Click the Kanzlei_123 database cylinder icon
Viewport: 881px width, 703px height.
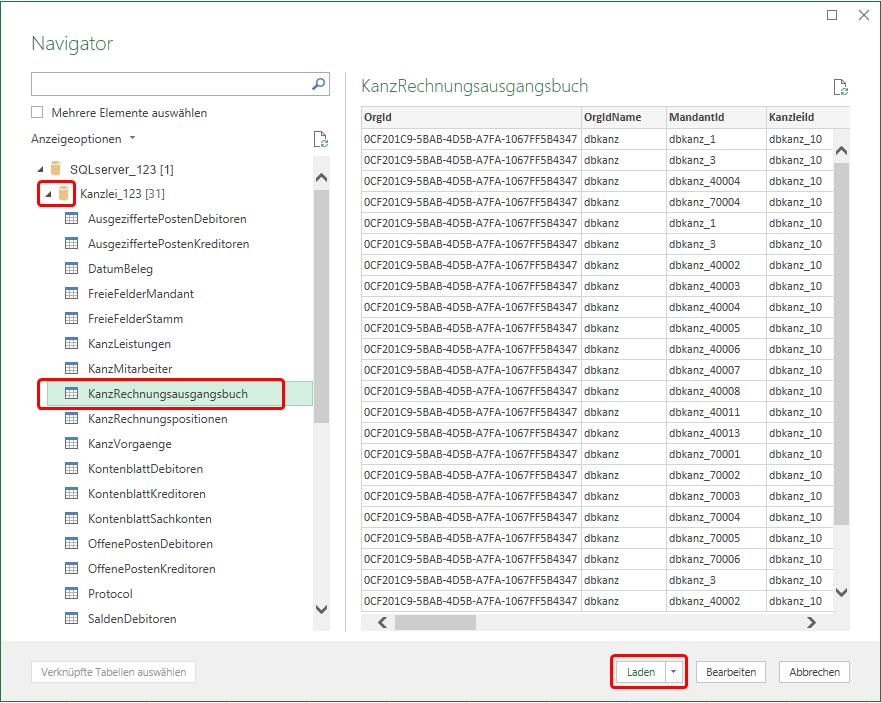coord(64,193)
